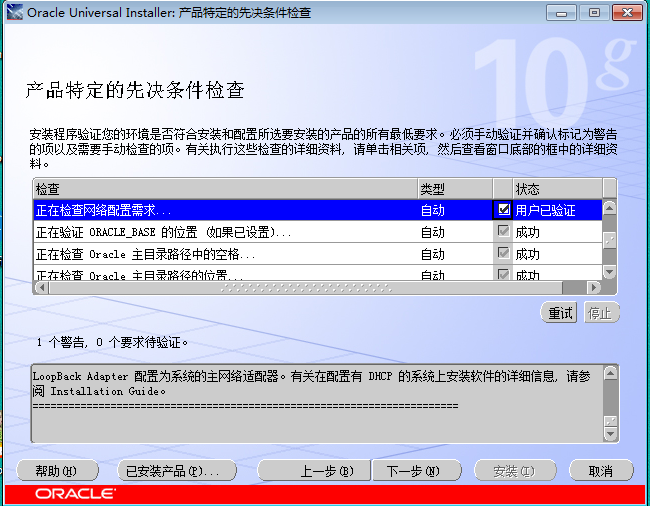
Task: Select the 正在检查网络配置需求 row
Action: point(318,210)
